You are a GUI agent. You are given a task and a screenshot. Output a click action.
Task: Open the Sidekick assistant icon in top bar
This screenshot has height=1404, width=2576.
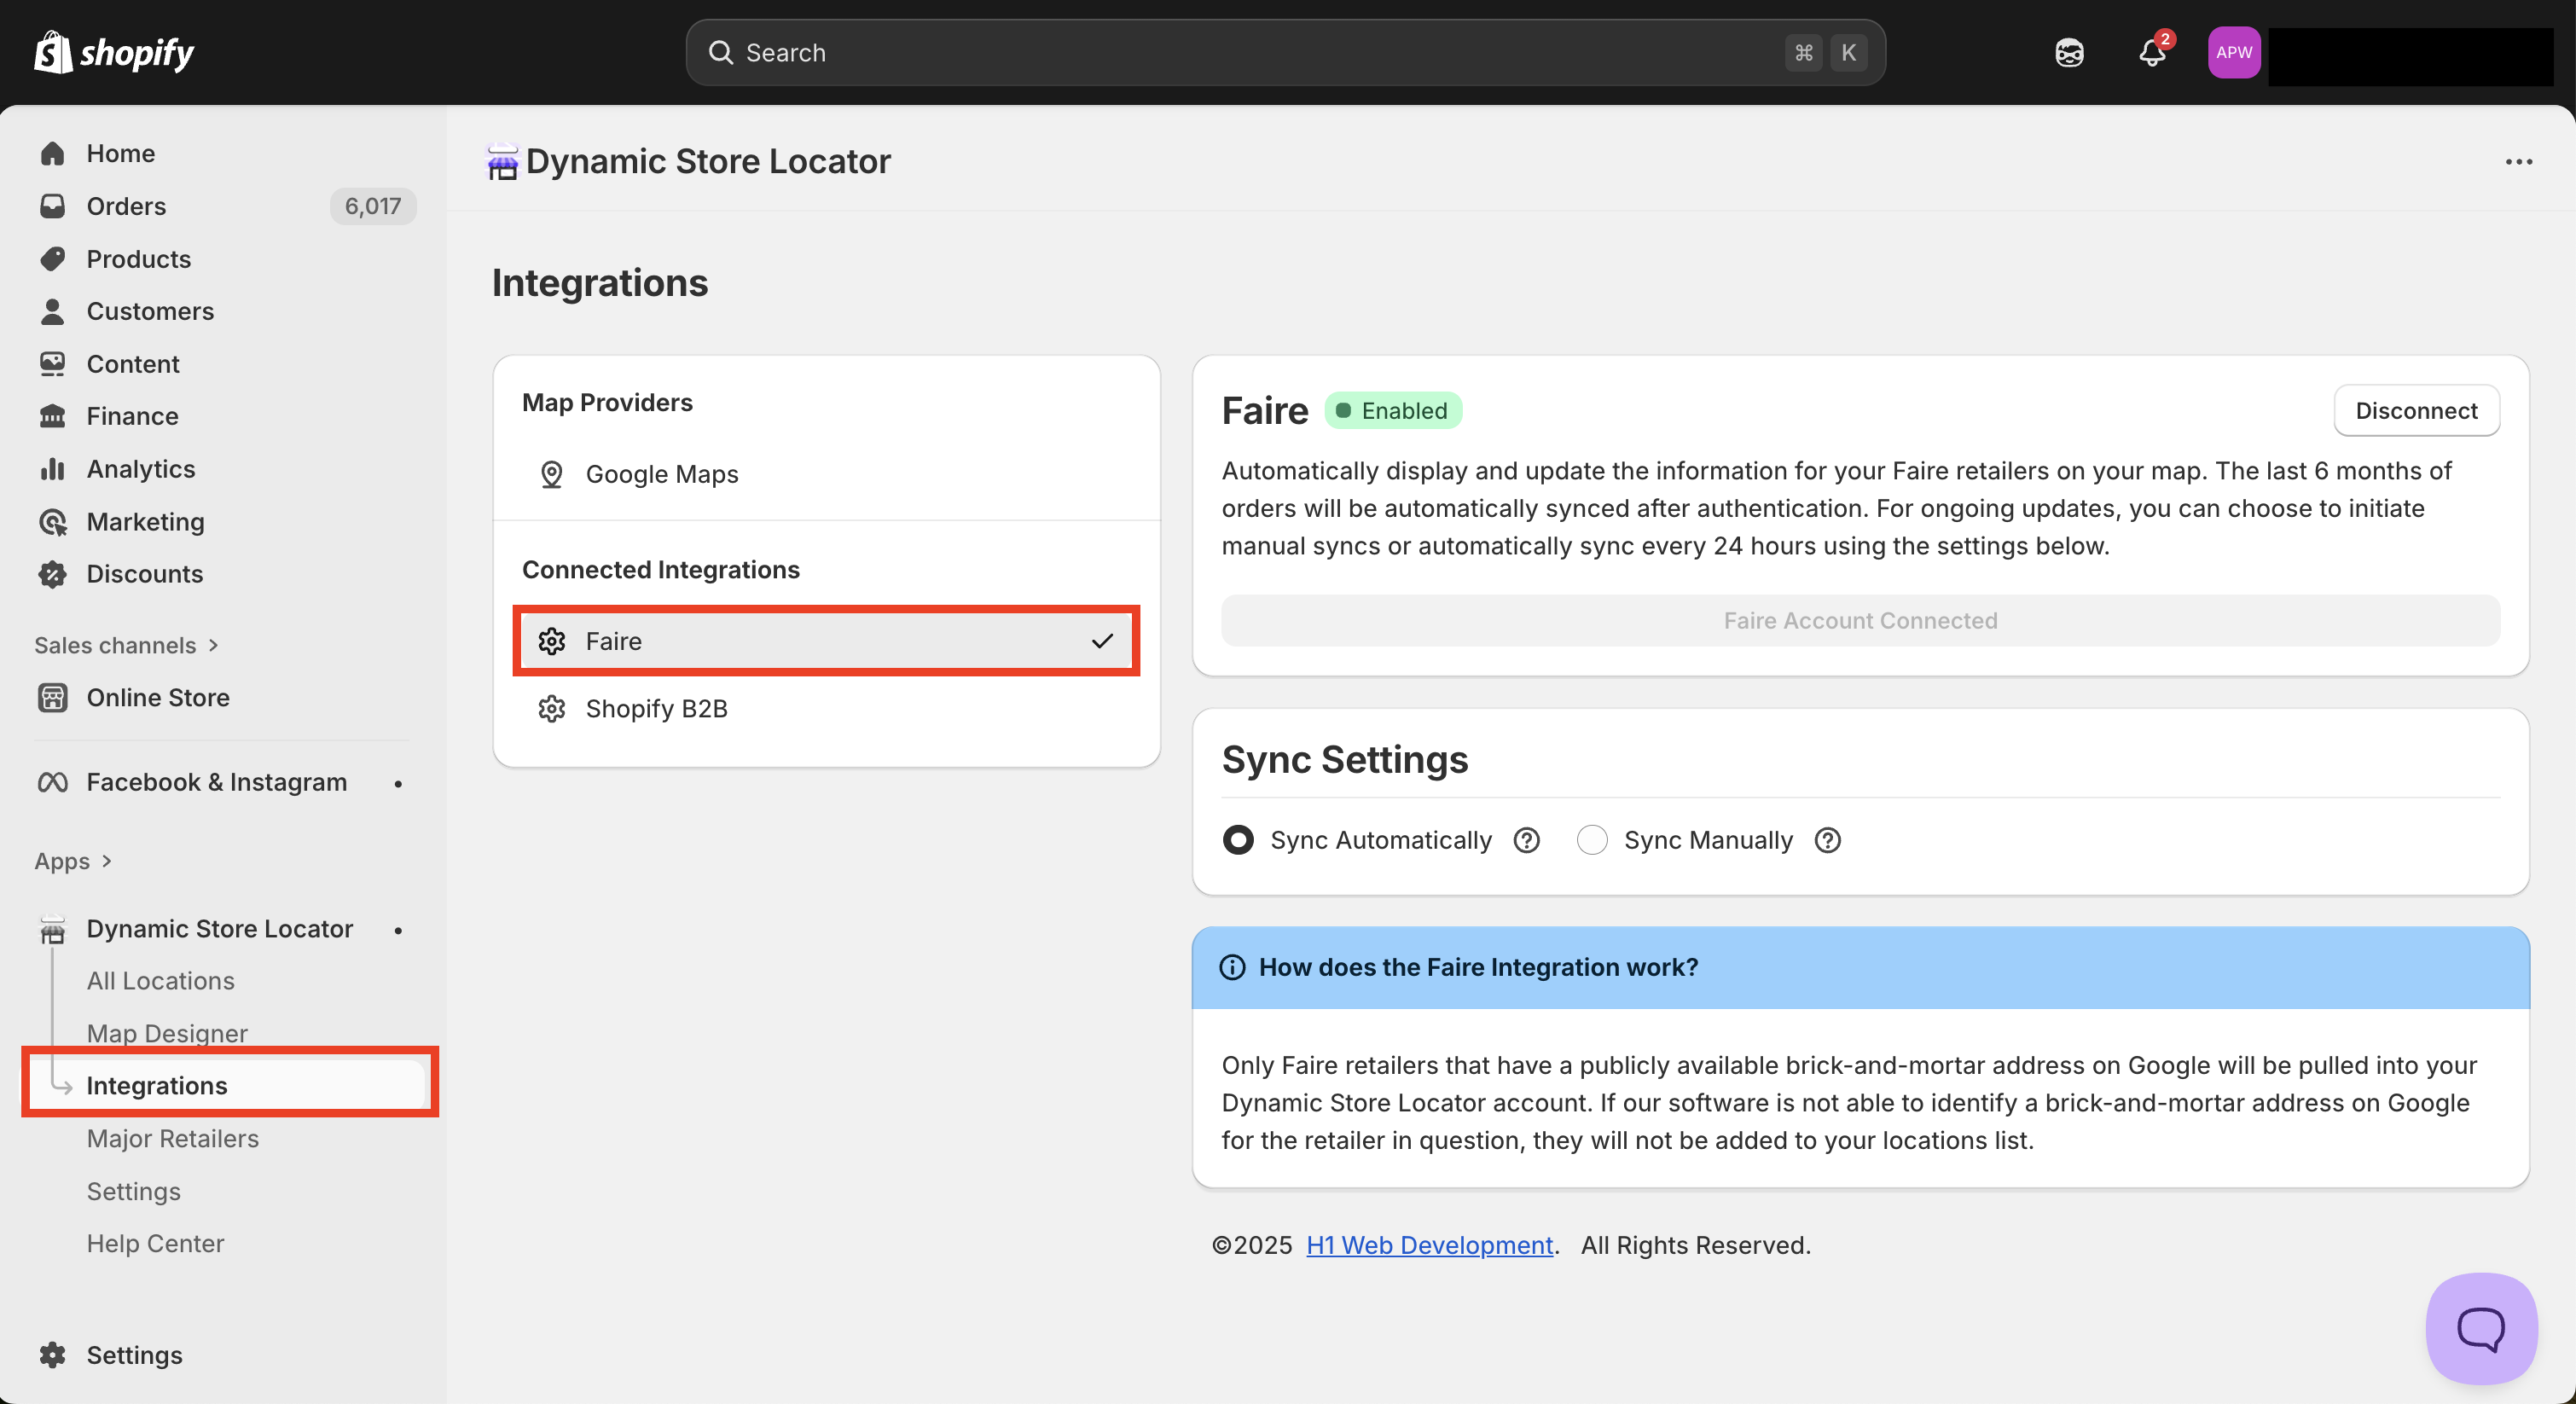point(2069,53)
